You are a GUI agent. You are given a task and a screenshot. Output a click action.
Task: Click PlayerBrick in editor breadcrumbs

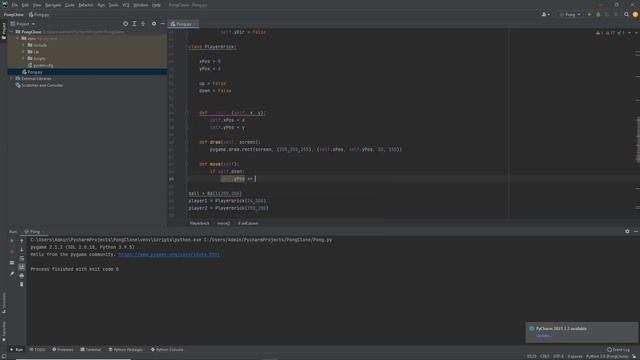click(x=200, y=223)
